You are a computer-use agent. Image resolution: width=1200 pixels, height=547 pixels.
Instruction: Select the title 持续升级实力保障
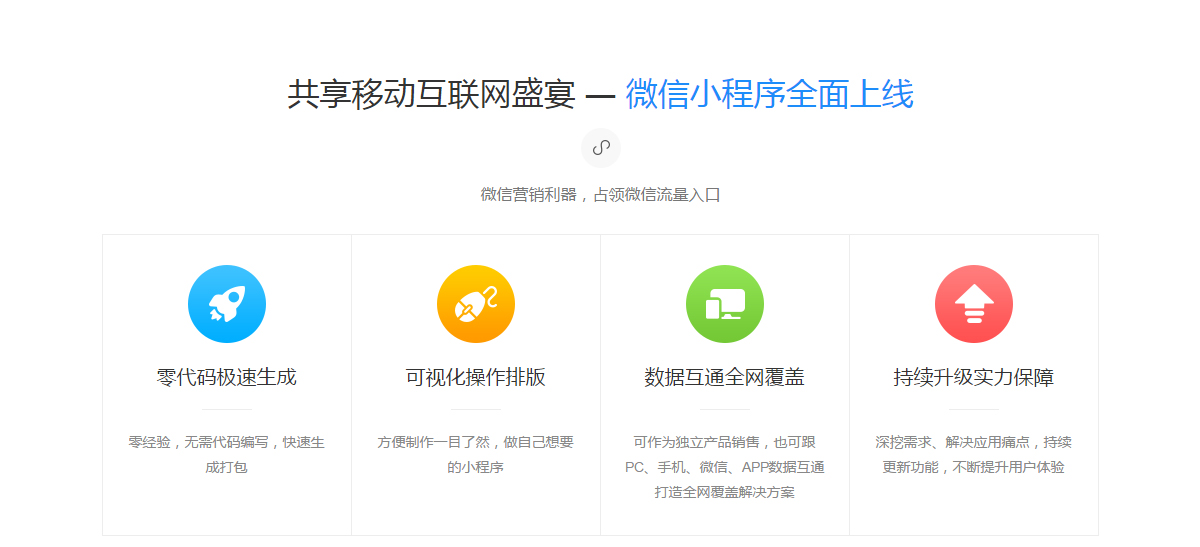(x=974, y=378)
